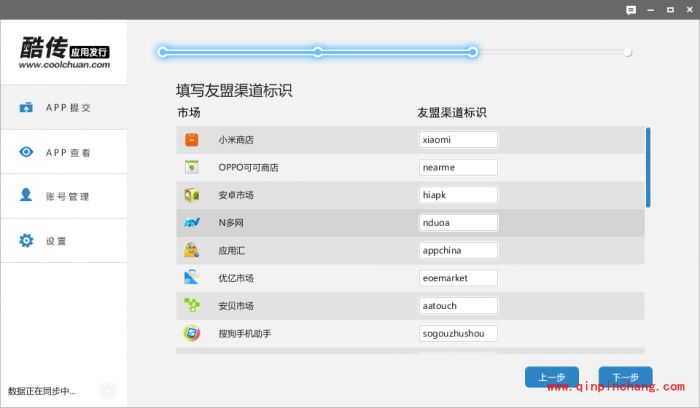Maximize the window
Screen dimensions: 700x408
point(671,10)
